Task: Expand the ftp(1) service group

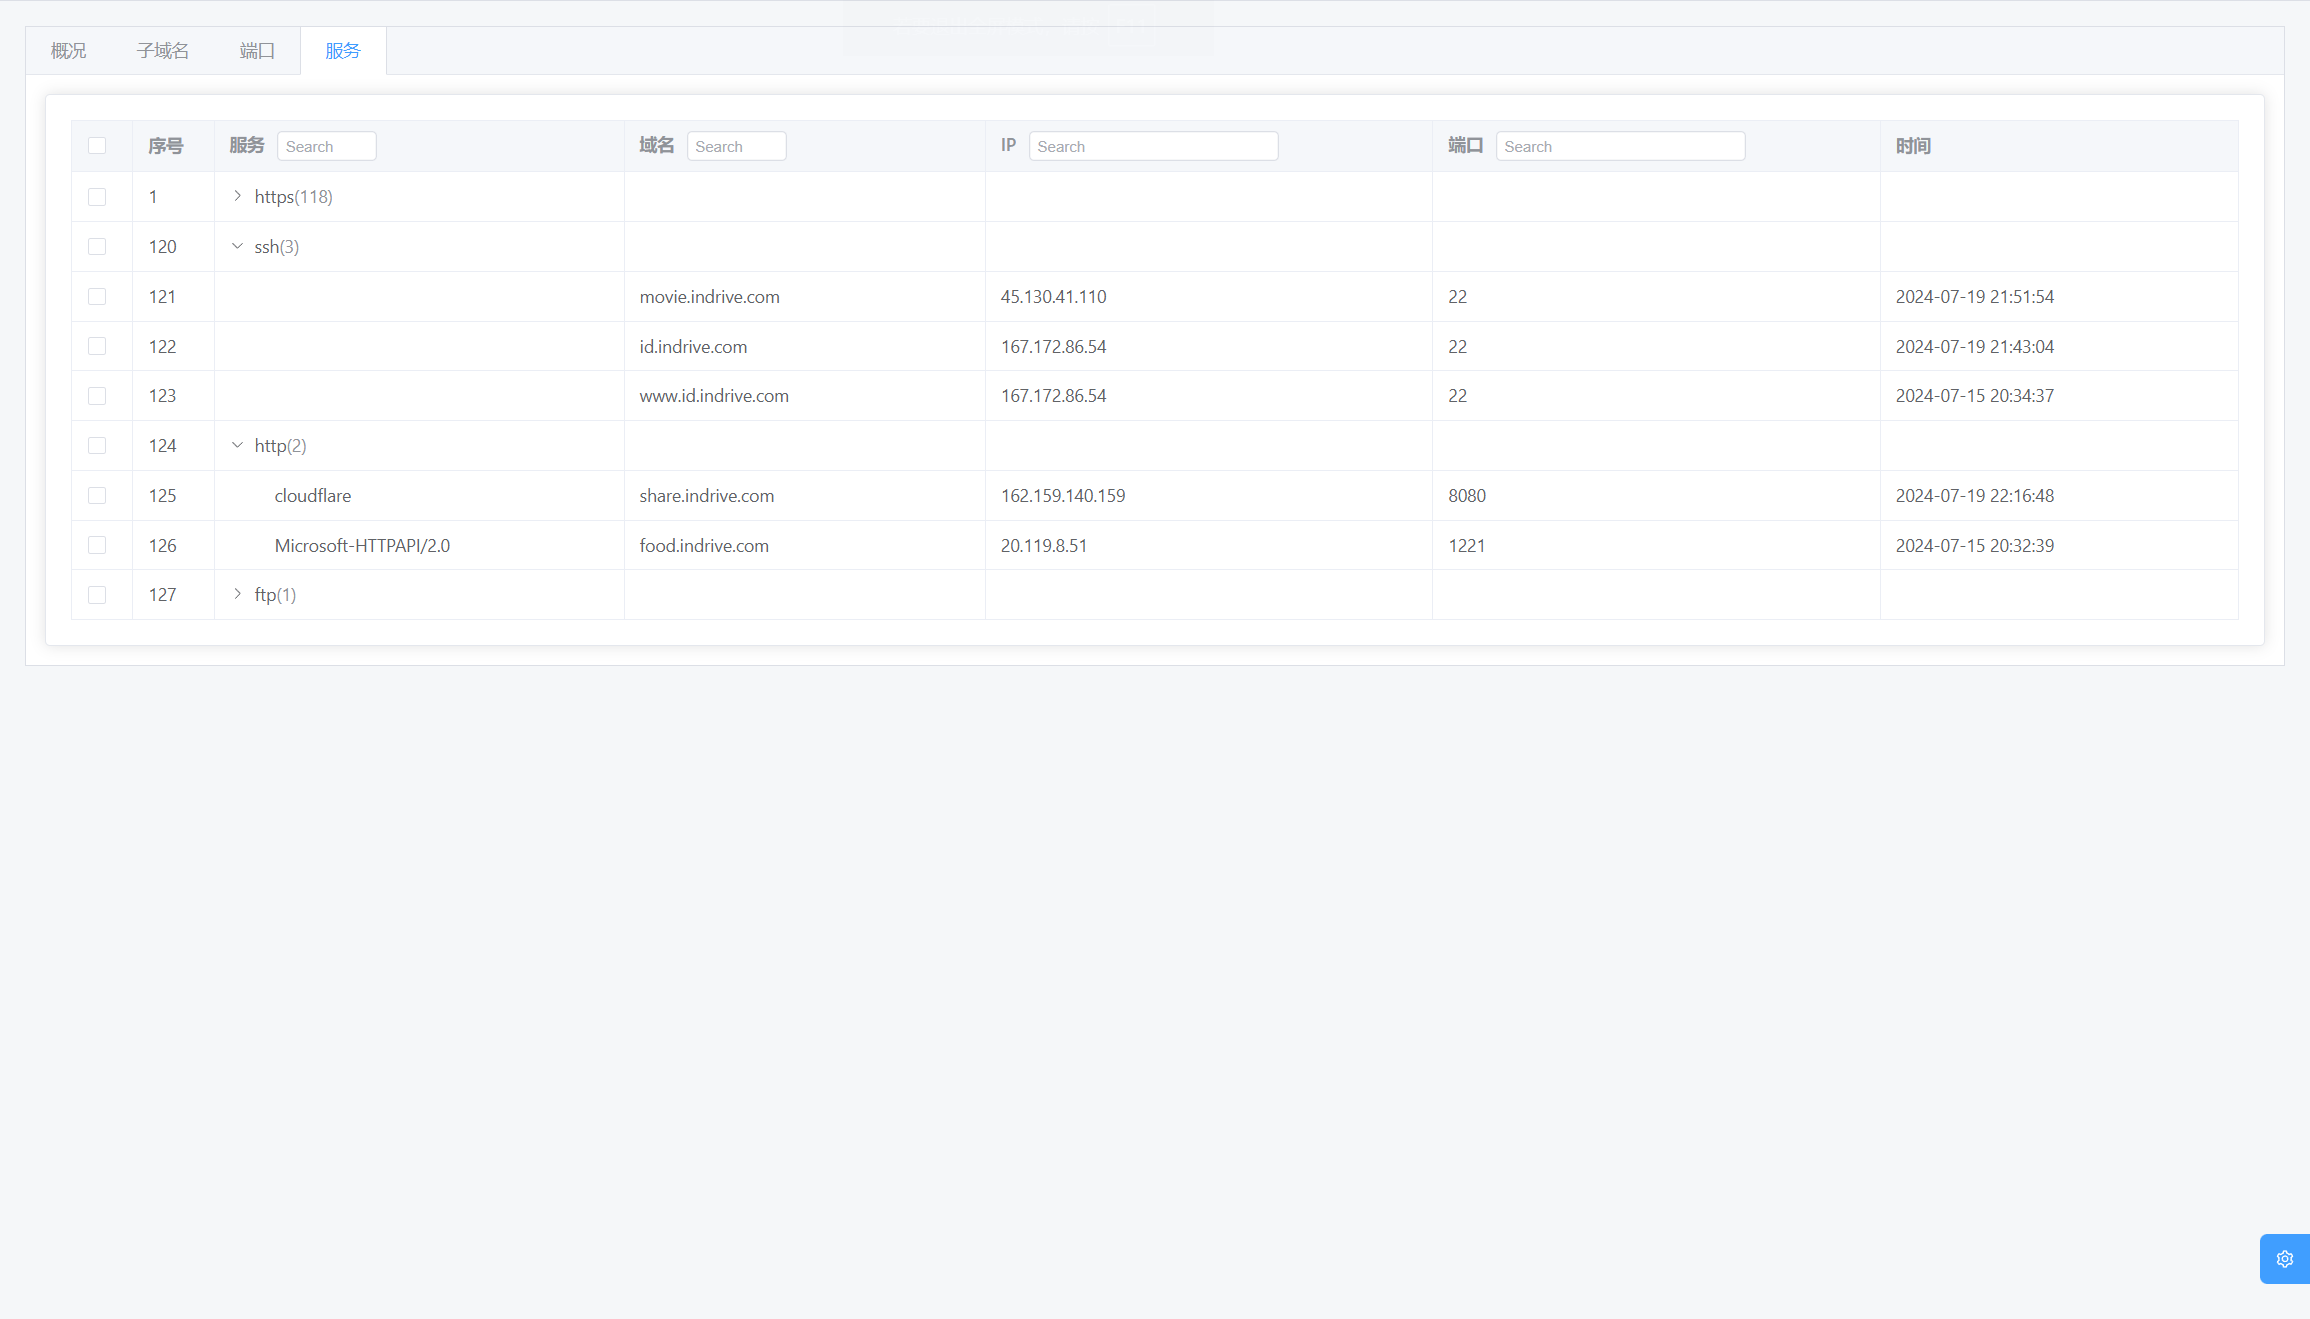Action: [237, 595]
